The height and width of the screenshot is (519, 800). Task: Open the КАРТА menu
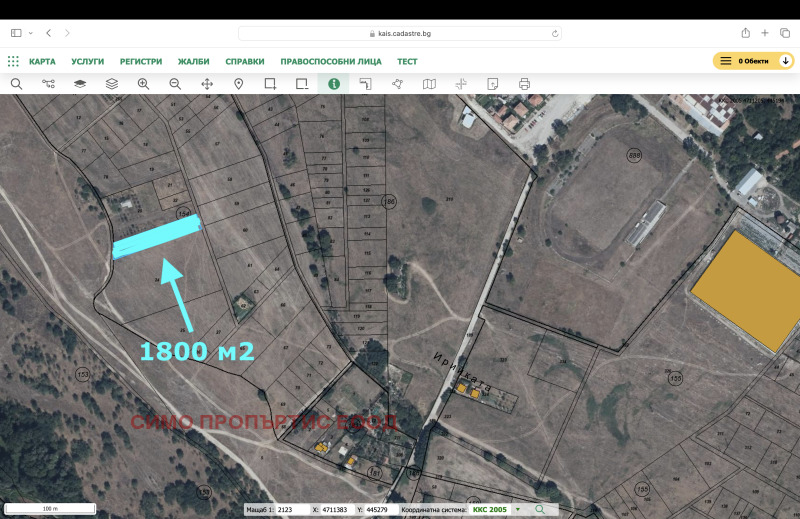click(x=42, y=61)
